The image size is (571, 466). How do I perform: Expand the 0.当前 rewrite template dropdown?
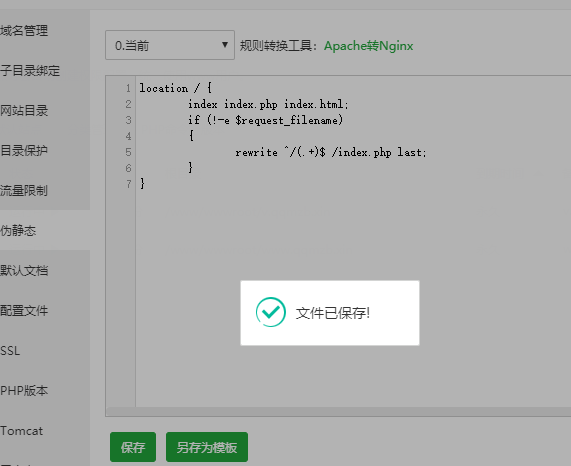coord(170,45)
